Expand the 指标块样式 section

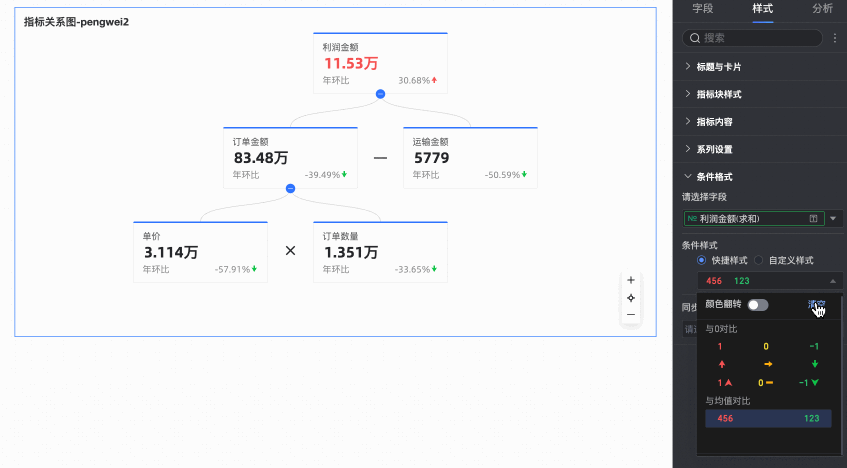pyautogui.click(x=719, y=94)
